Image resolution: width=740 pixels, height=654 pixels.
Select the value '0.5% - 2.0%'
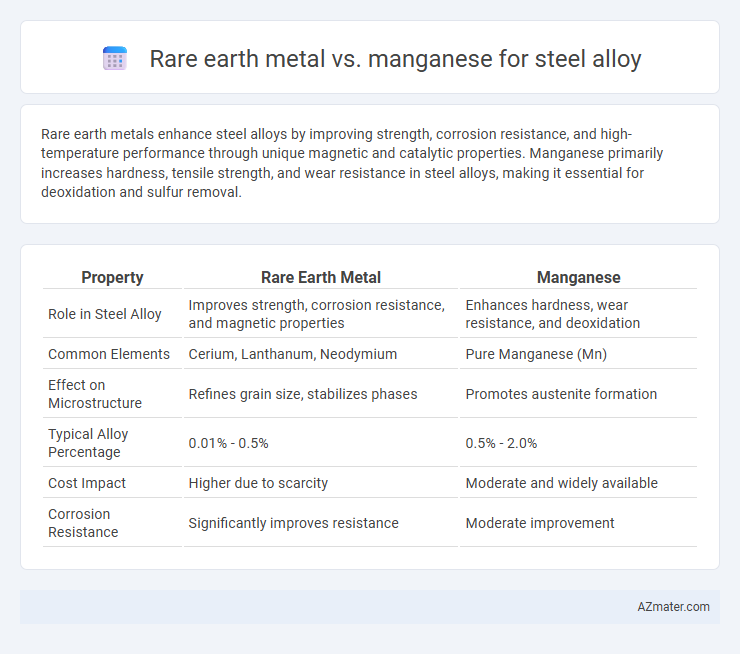click(501, 444)
